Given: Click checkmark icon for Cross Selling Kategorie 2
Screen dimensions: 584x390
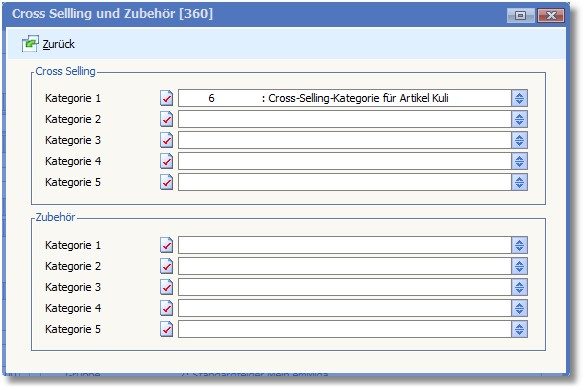Looking at the screenshot, I should click(x=166, y=119).
